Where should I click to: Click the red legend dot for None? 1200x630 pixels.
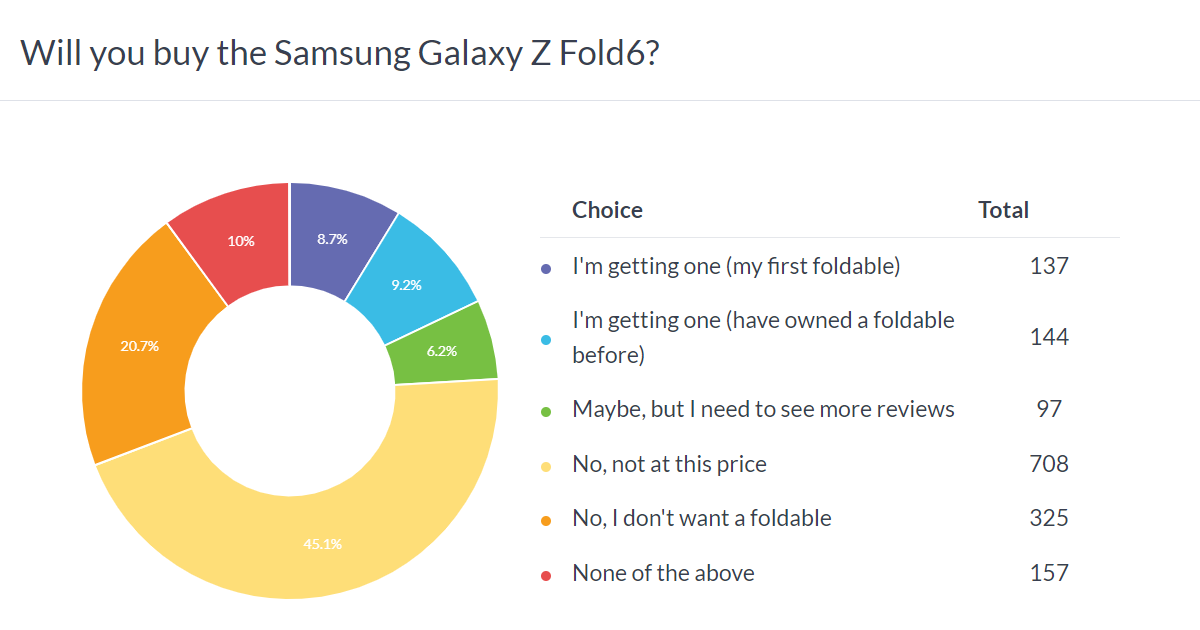tap(546, 575)
